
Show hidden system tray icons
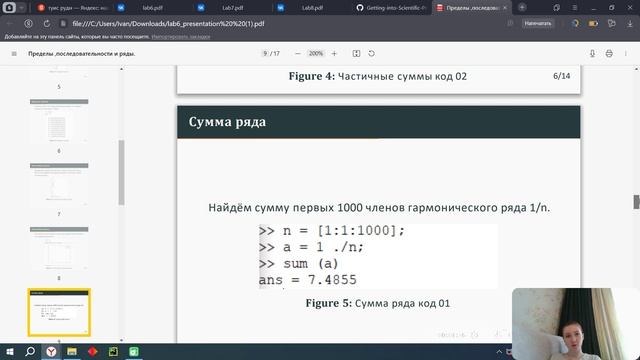click(x=499, y=351)
